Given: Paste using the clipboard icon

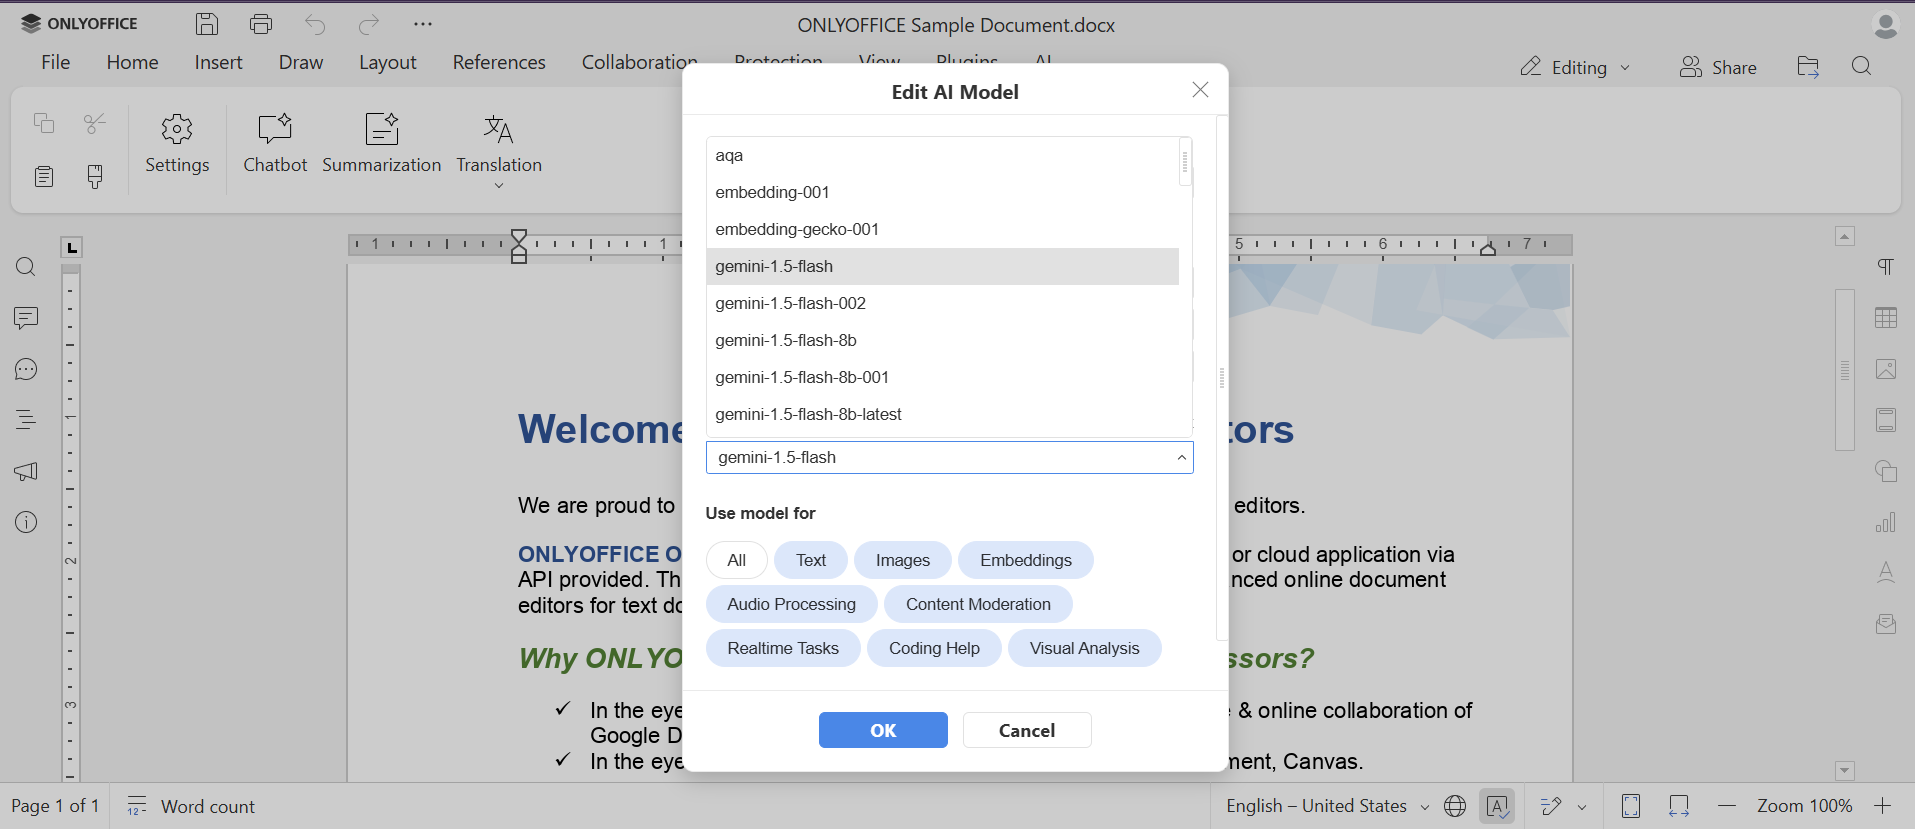Looking at the screenshot, I should [44, 177].
